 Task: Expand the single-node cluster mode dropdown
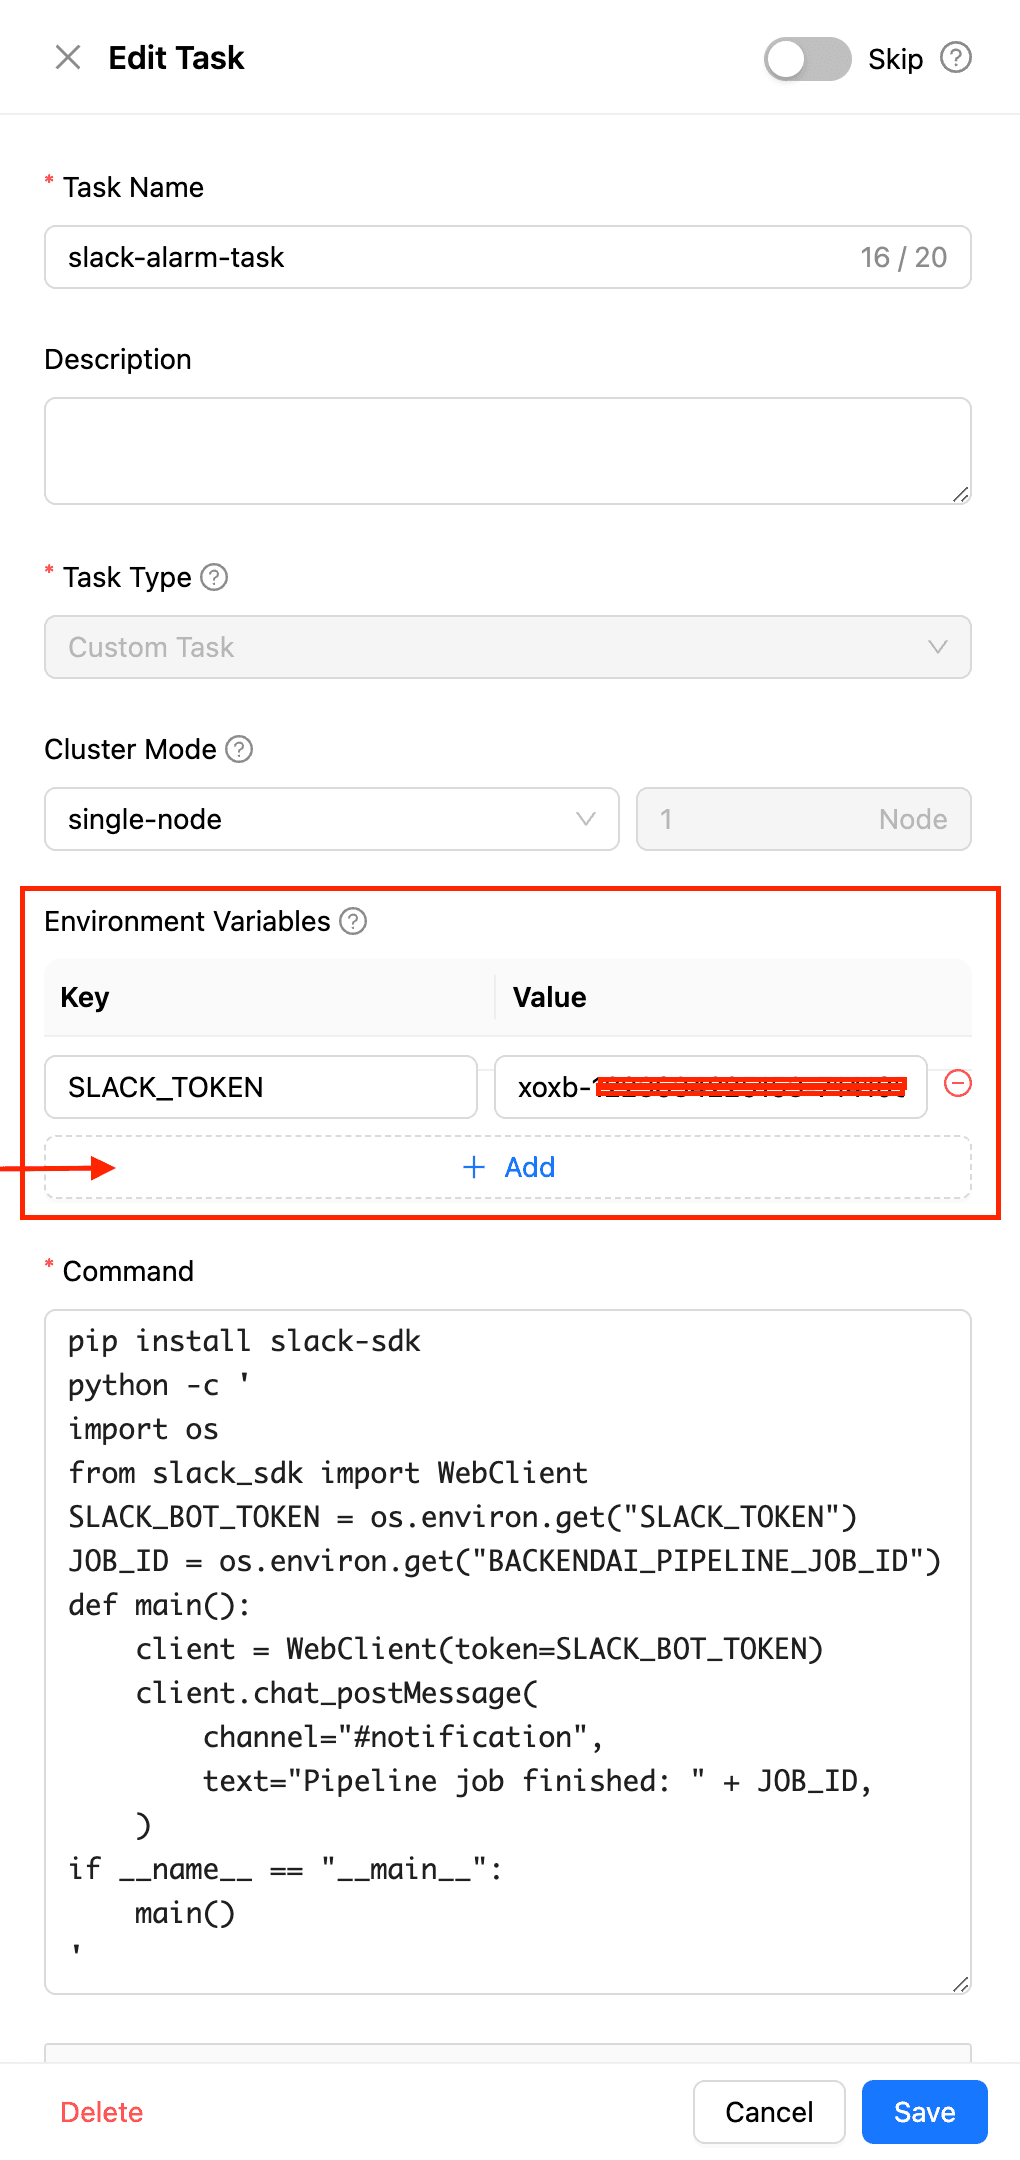(x=332, y=819)
